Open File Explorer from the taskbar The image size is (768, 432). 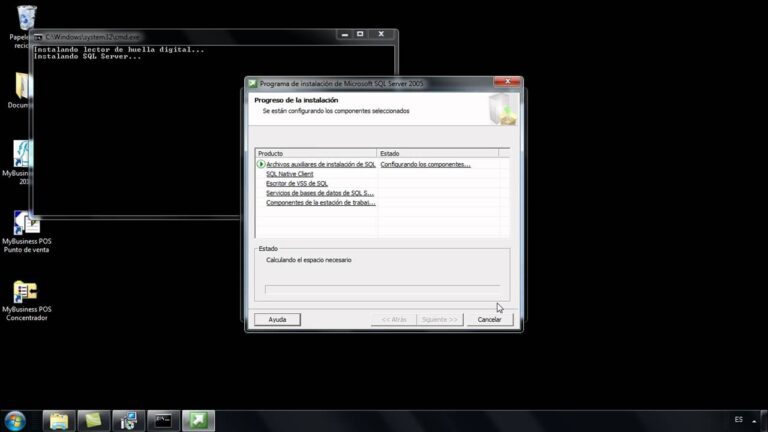[x=59, y=421]
